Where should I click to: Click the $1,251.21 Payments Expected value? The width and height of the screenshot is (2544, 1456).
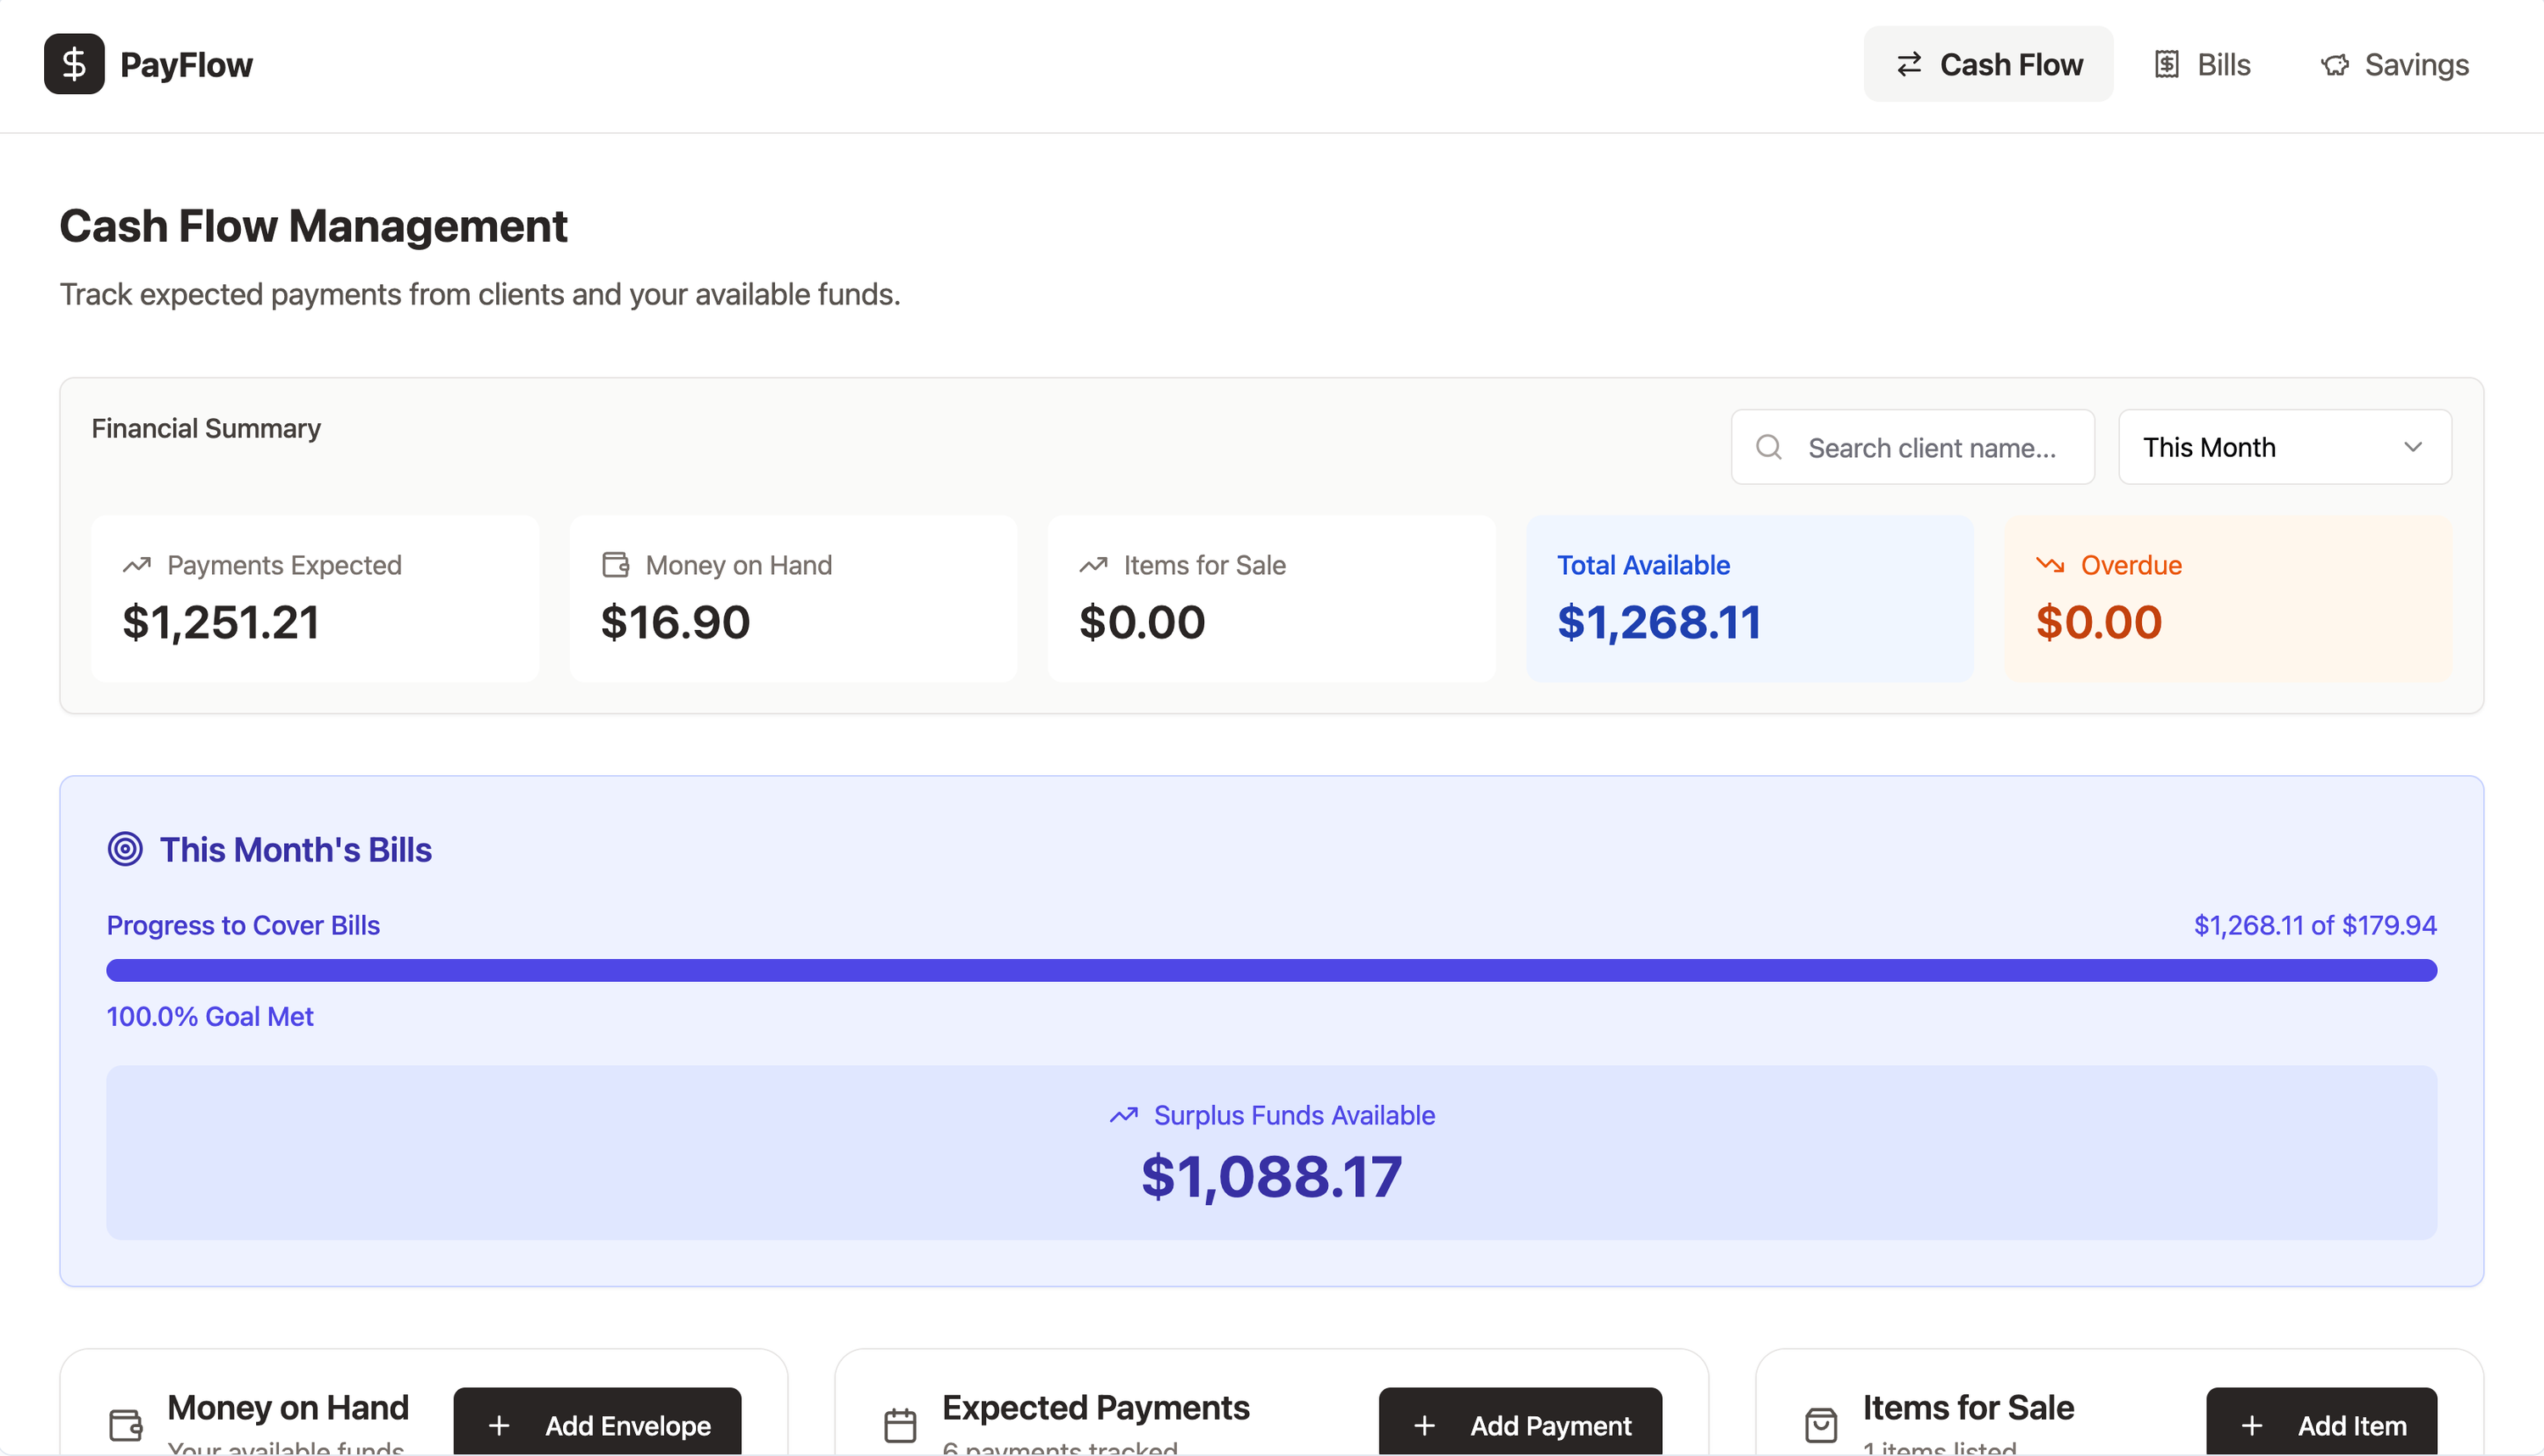[x=221, y=622]
